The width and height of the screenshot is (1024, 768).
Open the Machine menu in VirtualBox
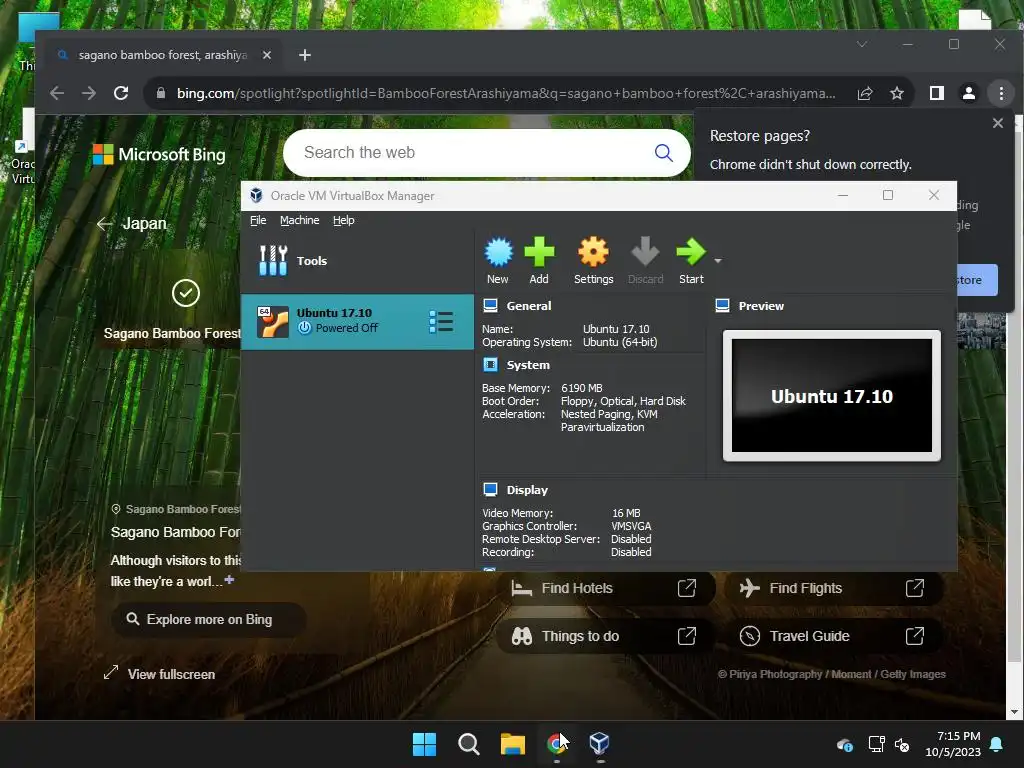[x=300, y=220]
